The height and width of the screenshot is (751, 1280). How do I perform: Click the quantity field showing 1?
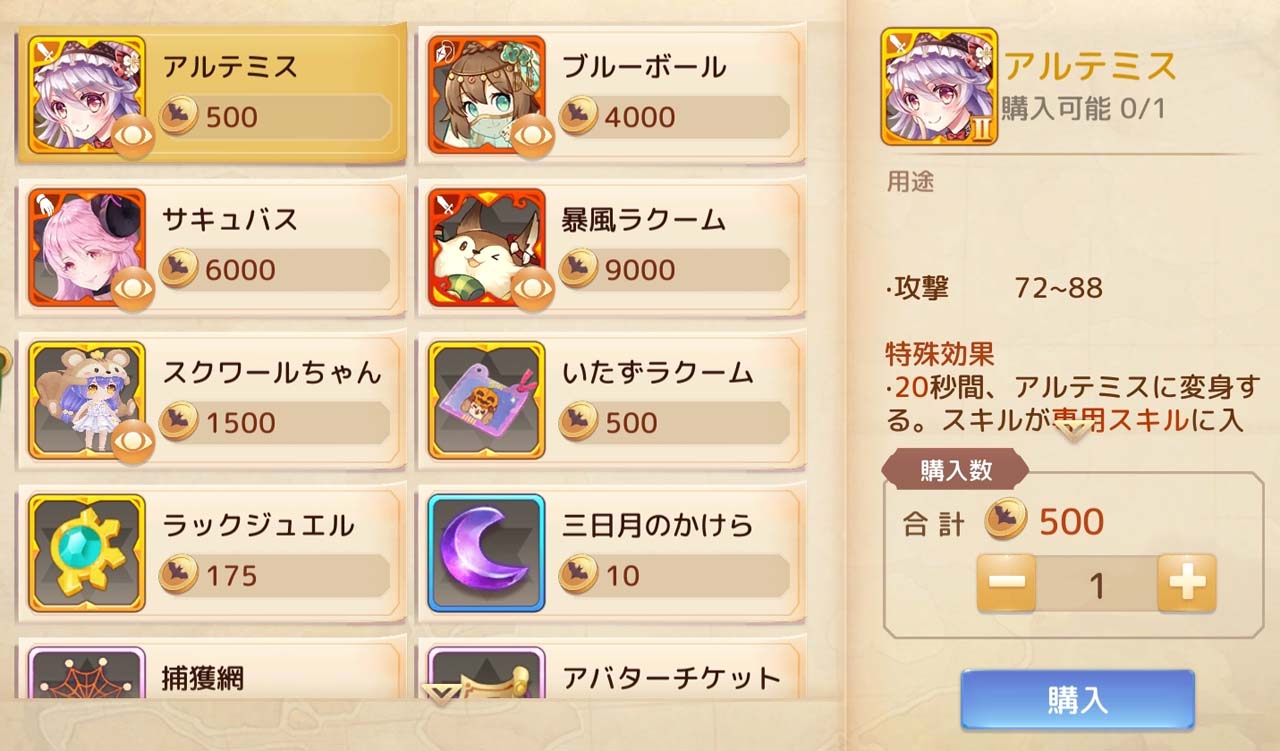pyautogui.click(x=1097, y=584)
